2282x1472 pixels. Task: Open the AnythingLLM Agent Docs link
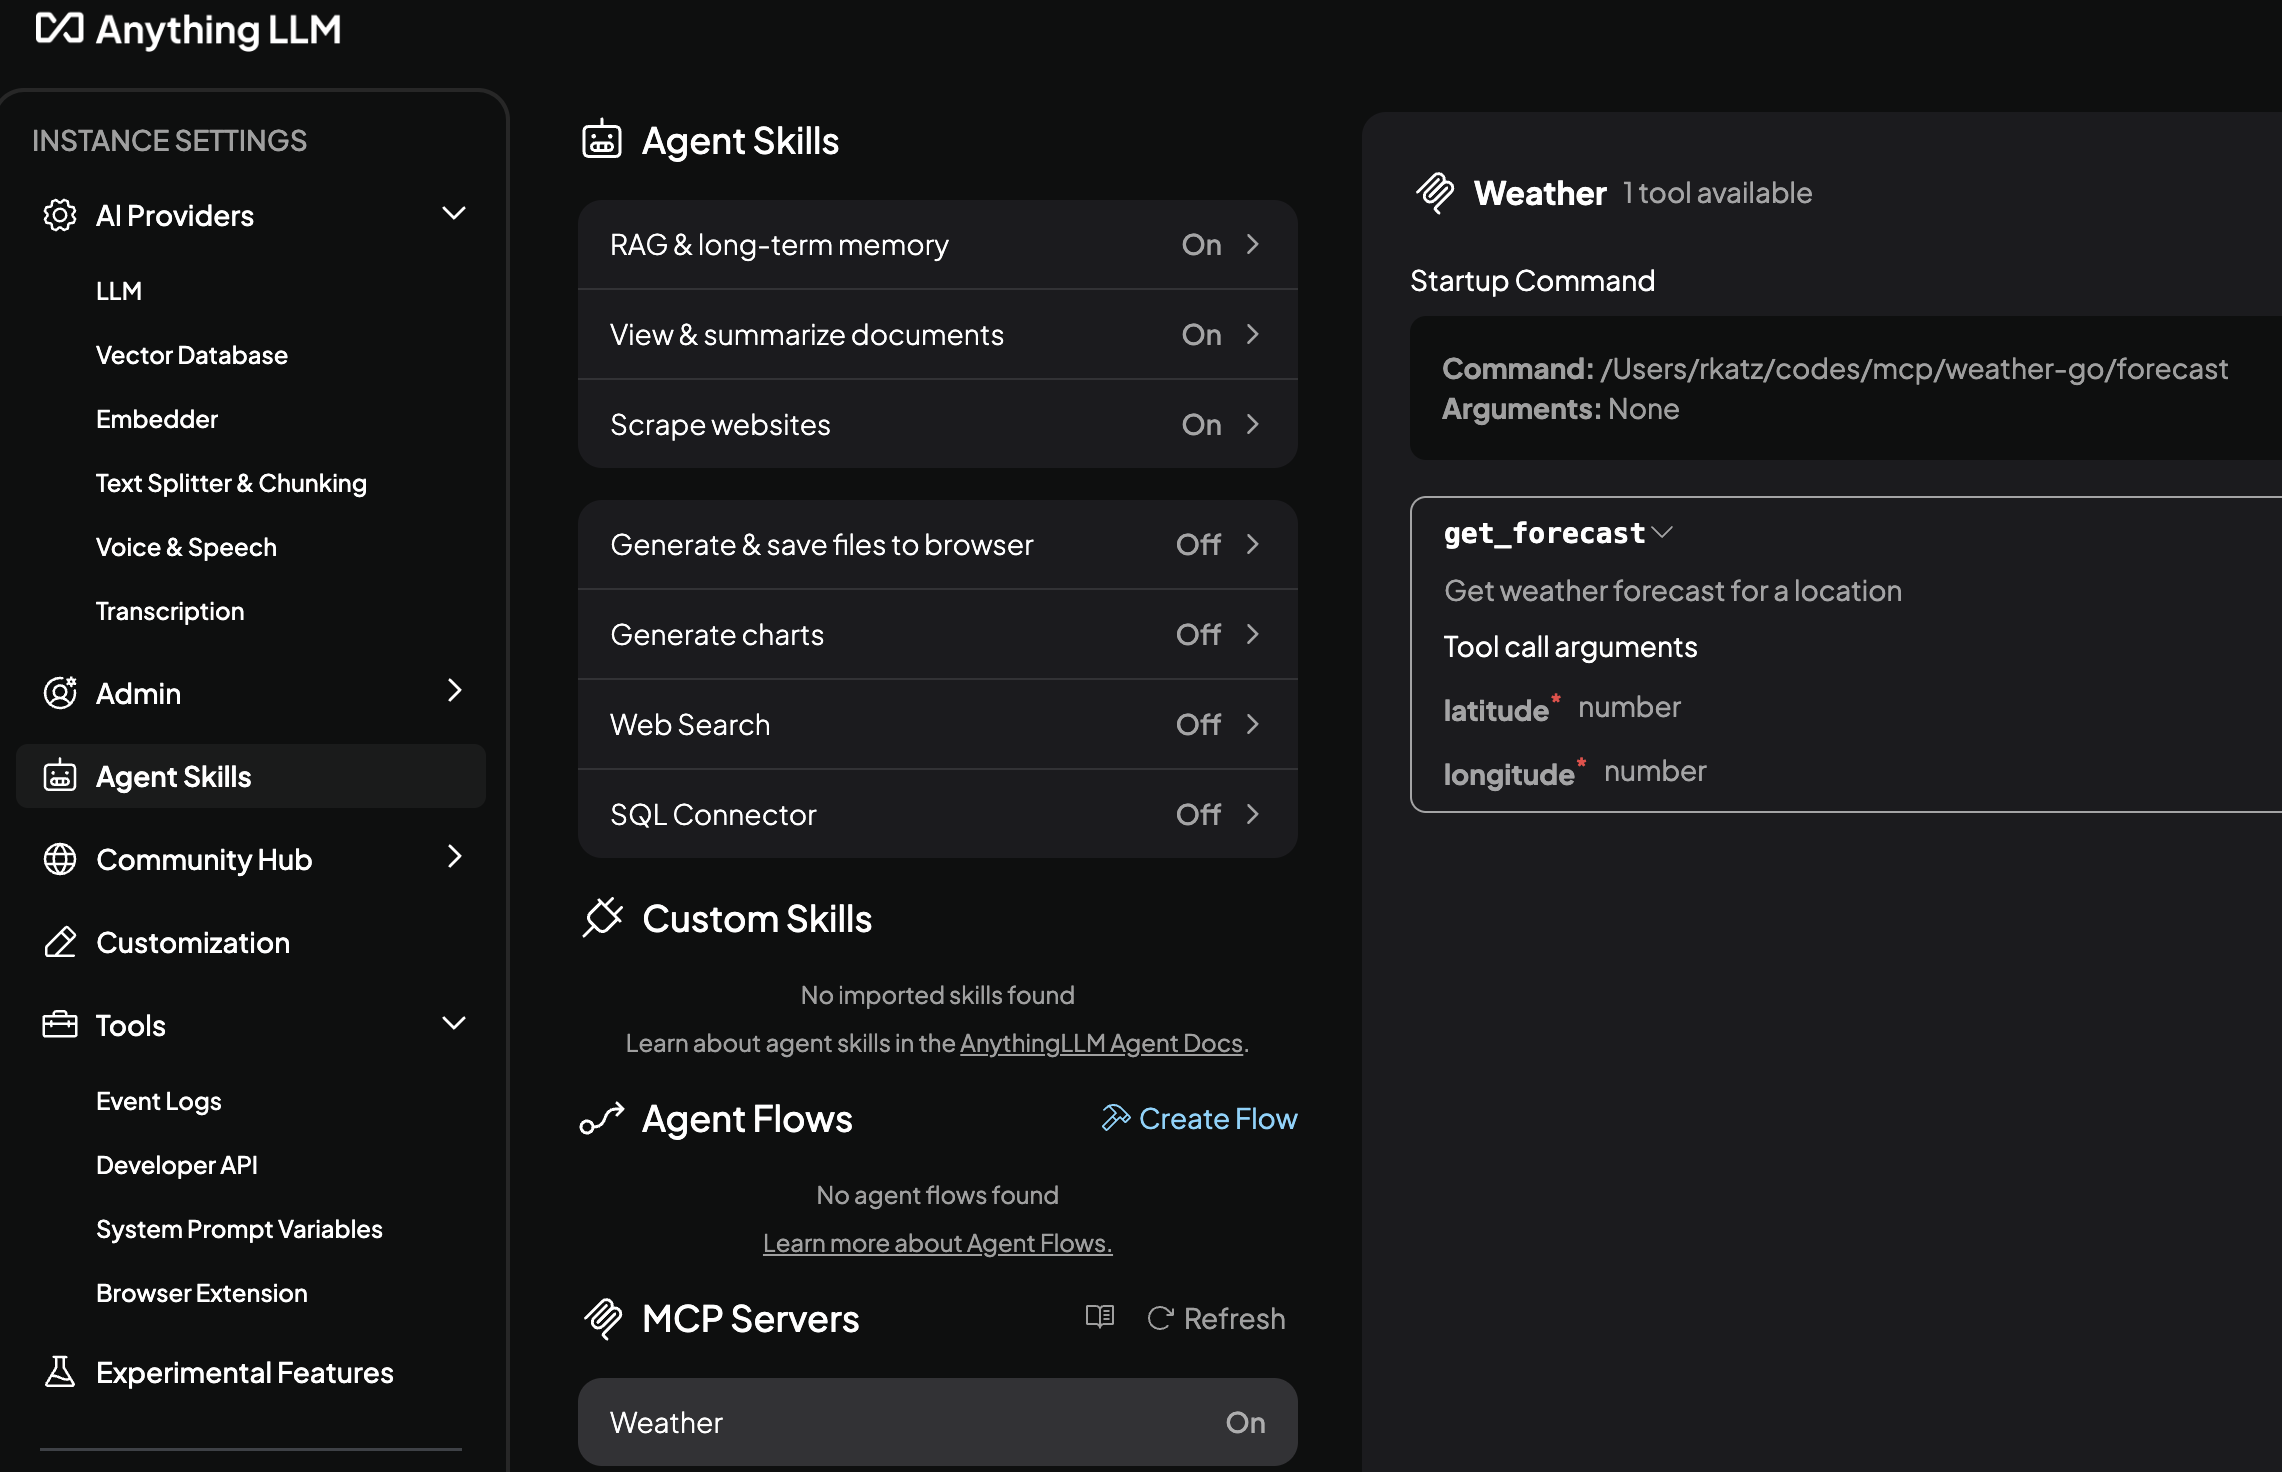pyautogui.click(x=1101, y=1043)
